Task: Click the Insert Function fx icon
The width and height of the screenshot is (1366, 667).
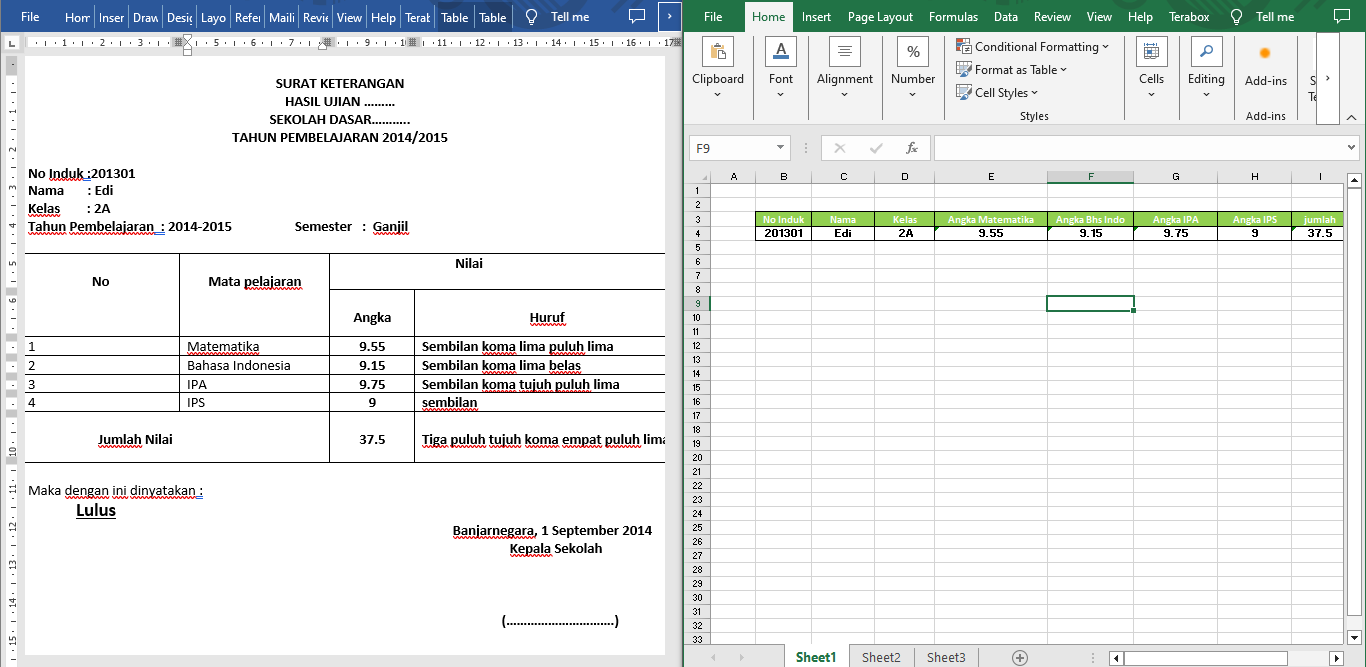Action: point(911,148)
